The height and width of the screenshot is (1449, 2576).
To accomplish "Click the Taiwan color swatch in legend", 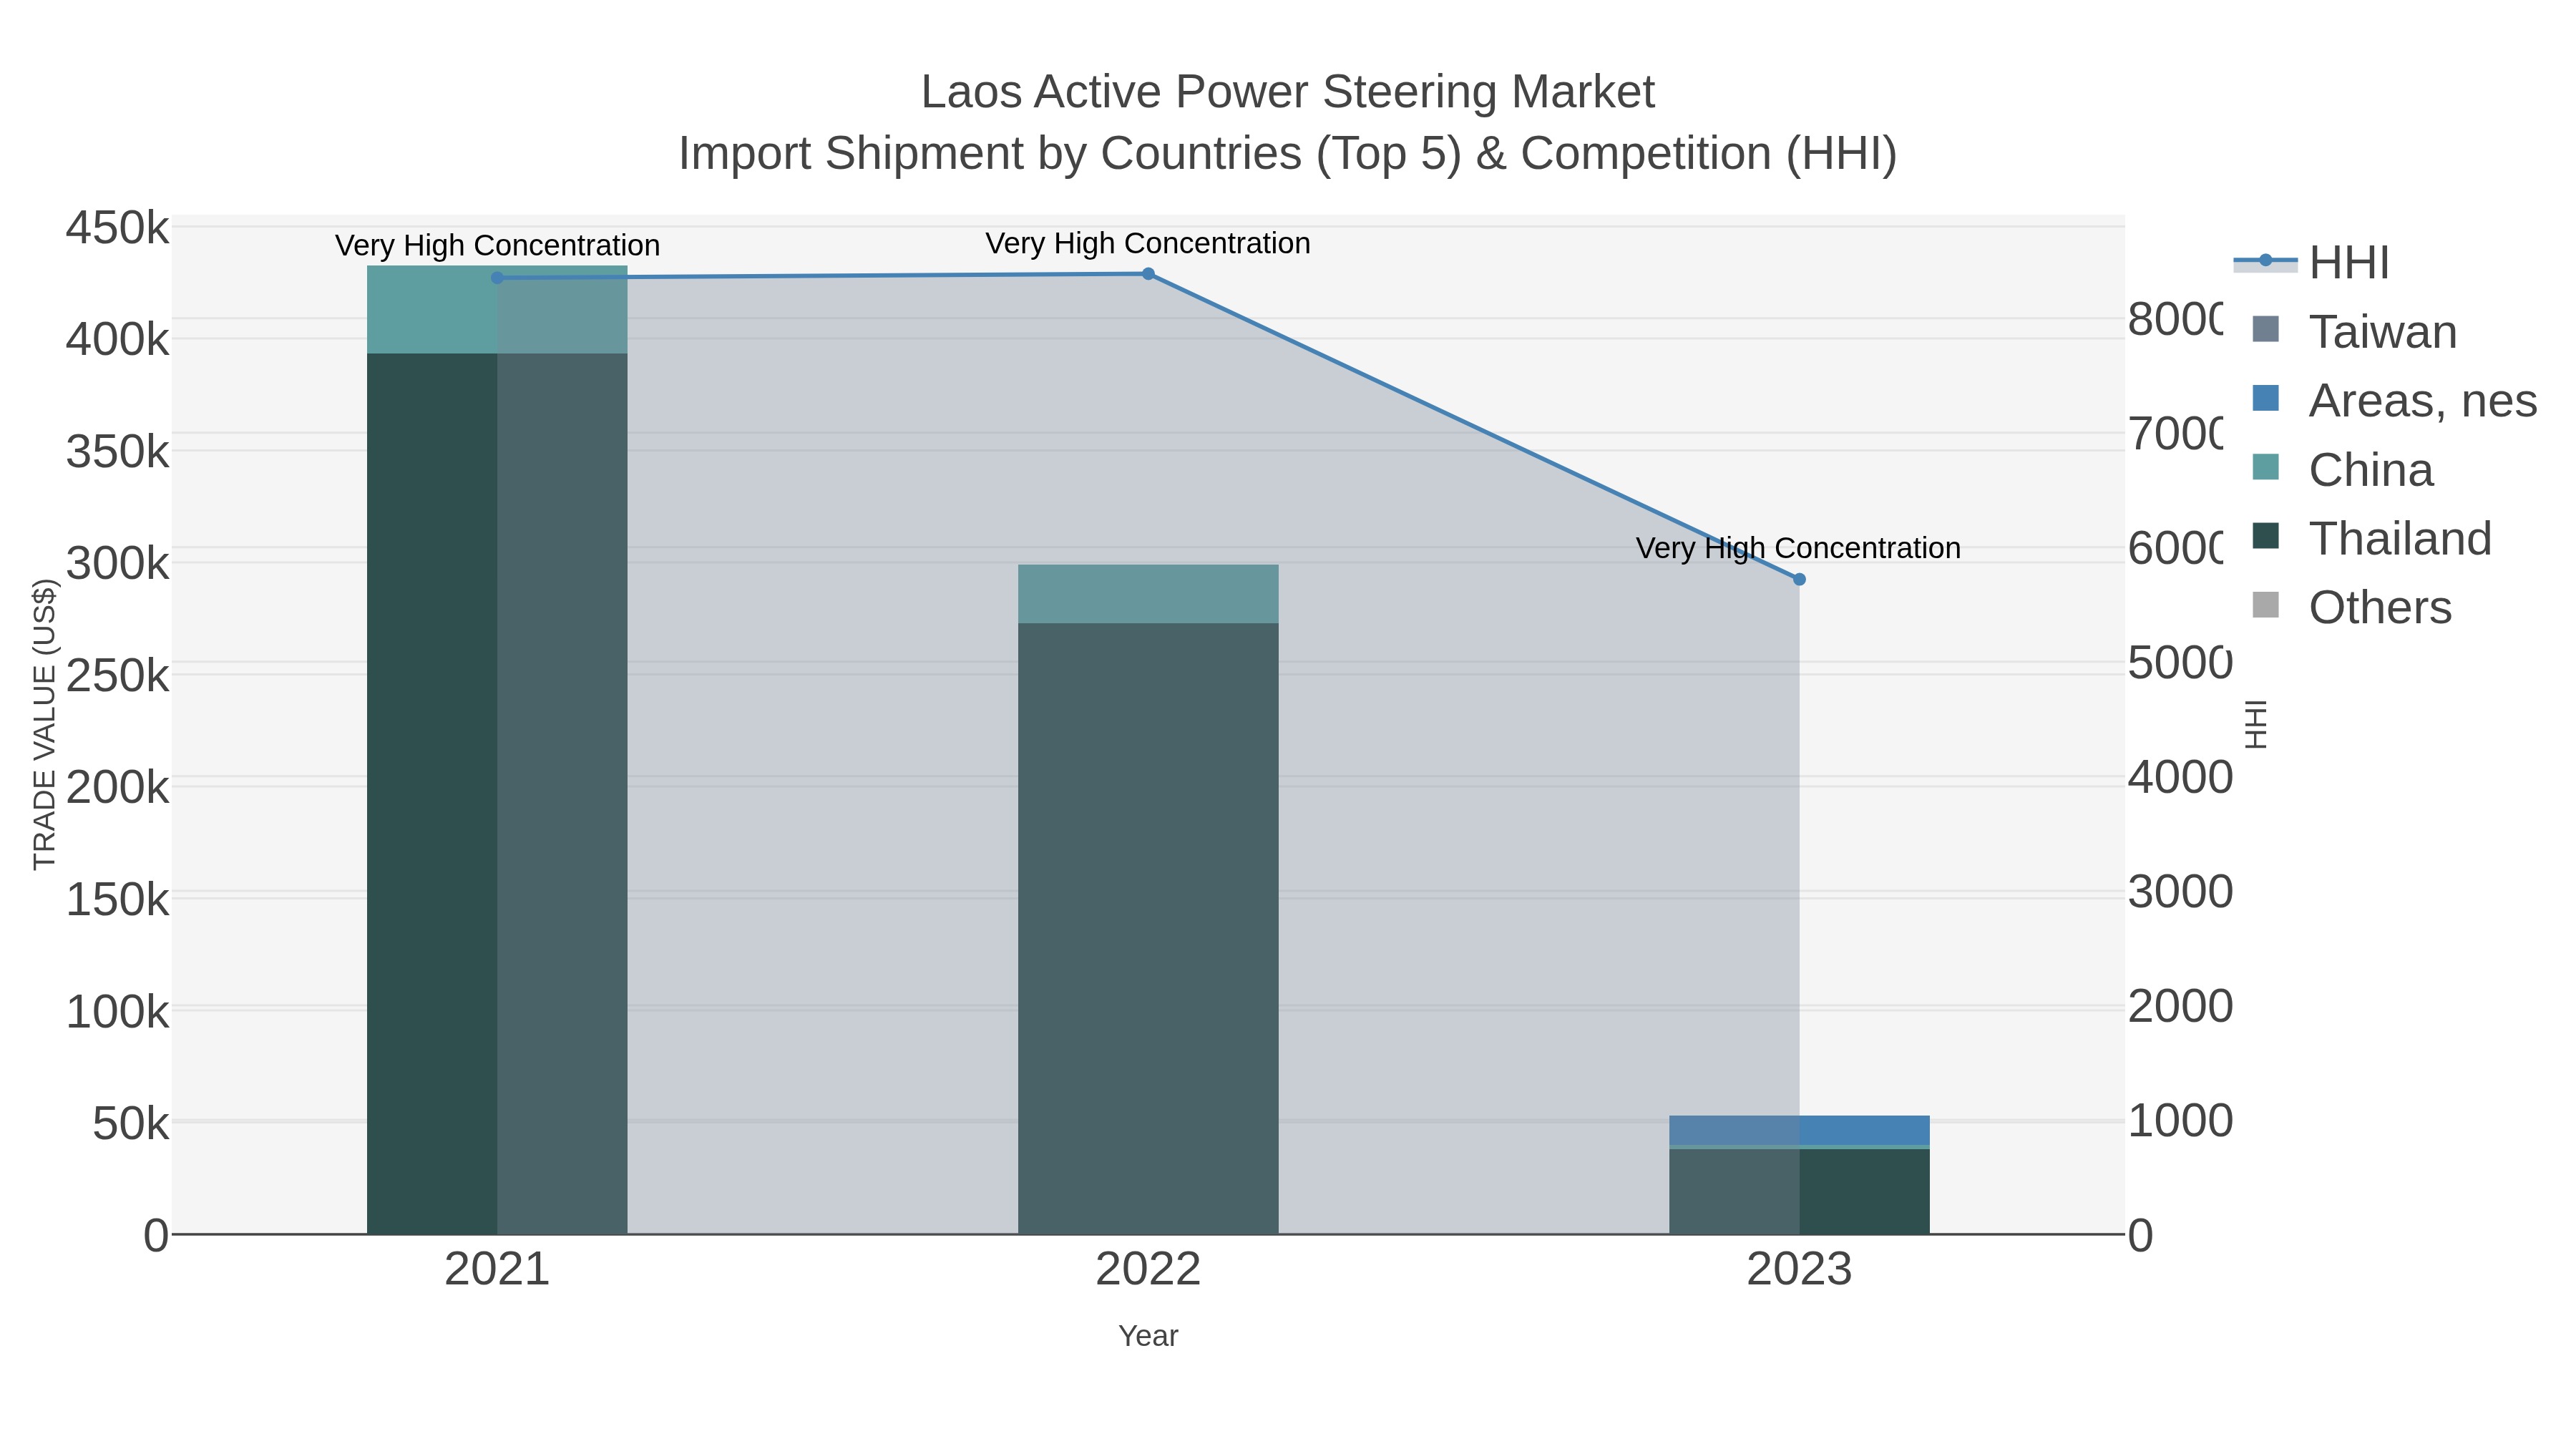I will [x=2265, y=329].
